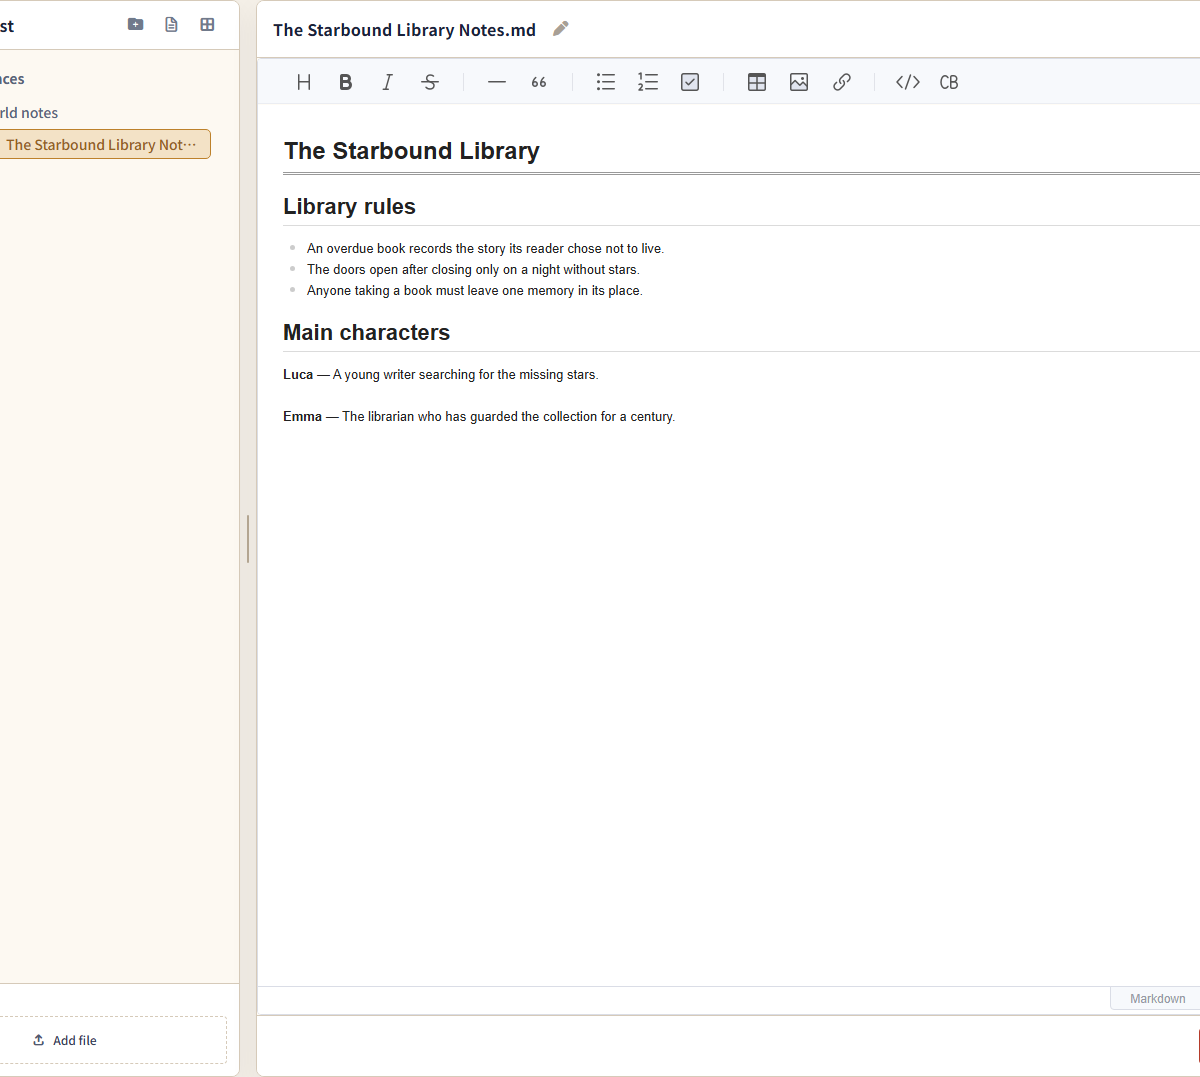The width and height of the screenshot is (1200, 1077).
Task: Insert a task checklist item
Action: coord(690,82)
